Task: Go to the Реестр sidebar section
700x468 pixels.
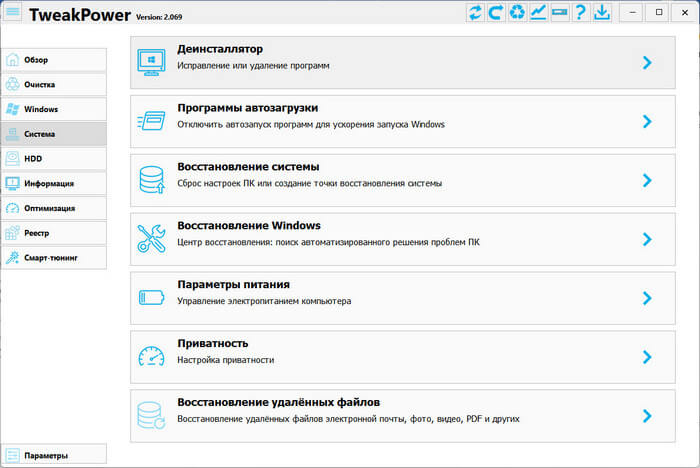Action: point(53,233)
